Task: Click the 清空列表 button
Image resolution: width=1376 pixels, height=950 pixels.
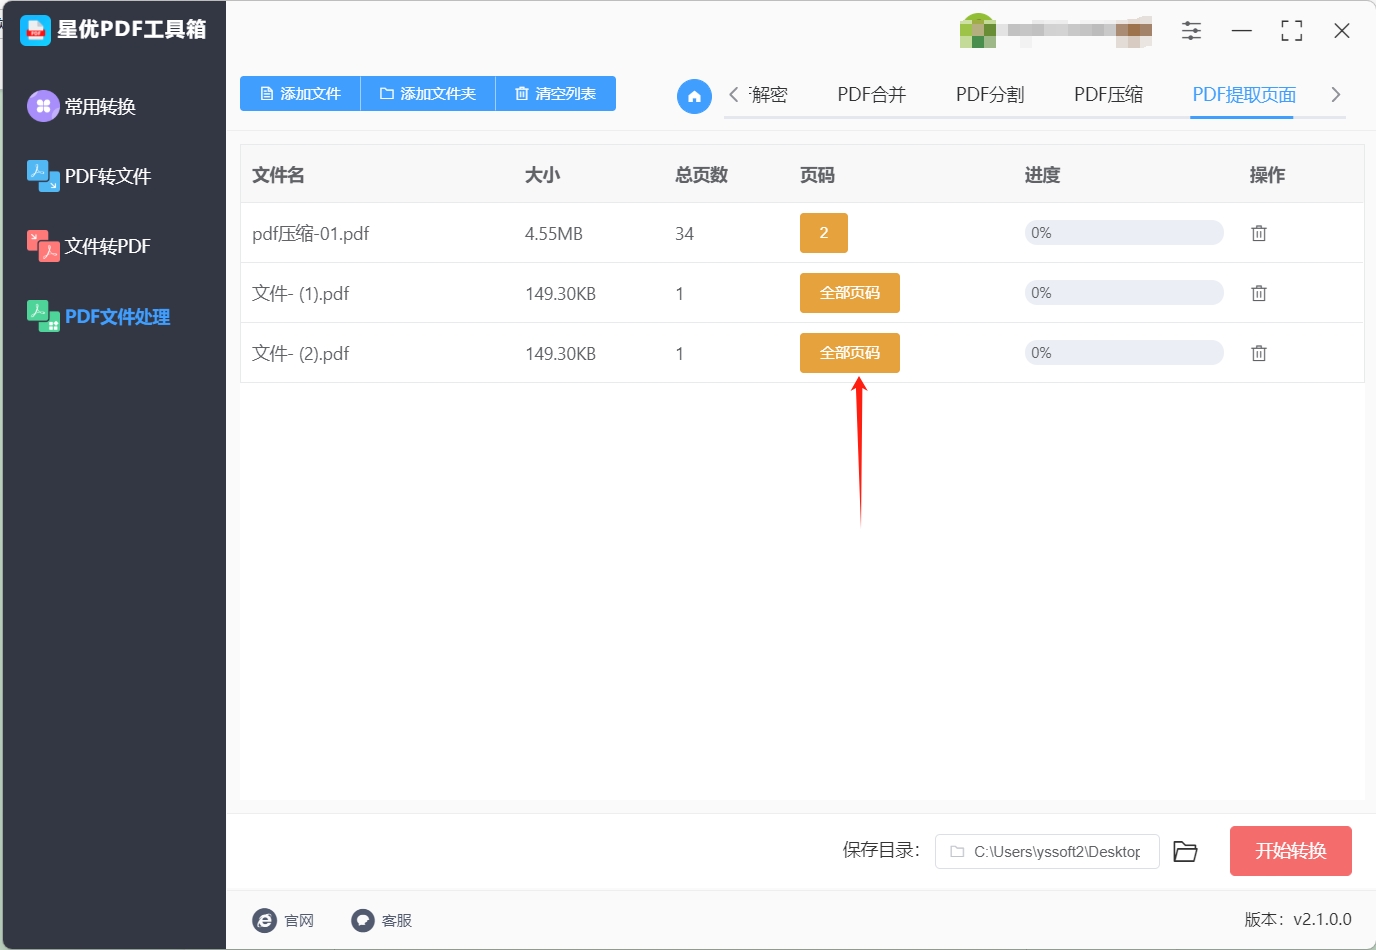Action: 556,94
